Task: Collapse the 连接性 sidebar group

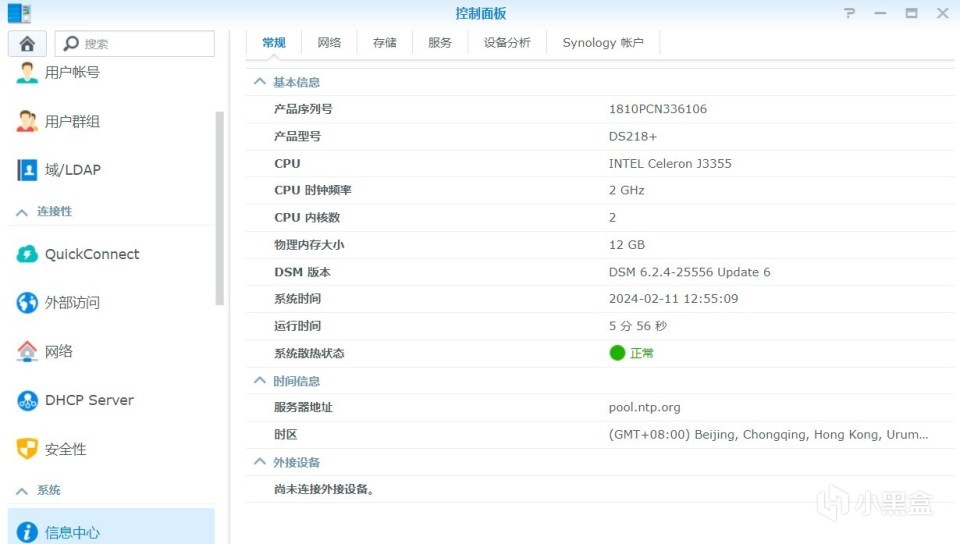Action: tap(22, 212)
